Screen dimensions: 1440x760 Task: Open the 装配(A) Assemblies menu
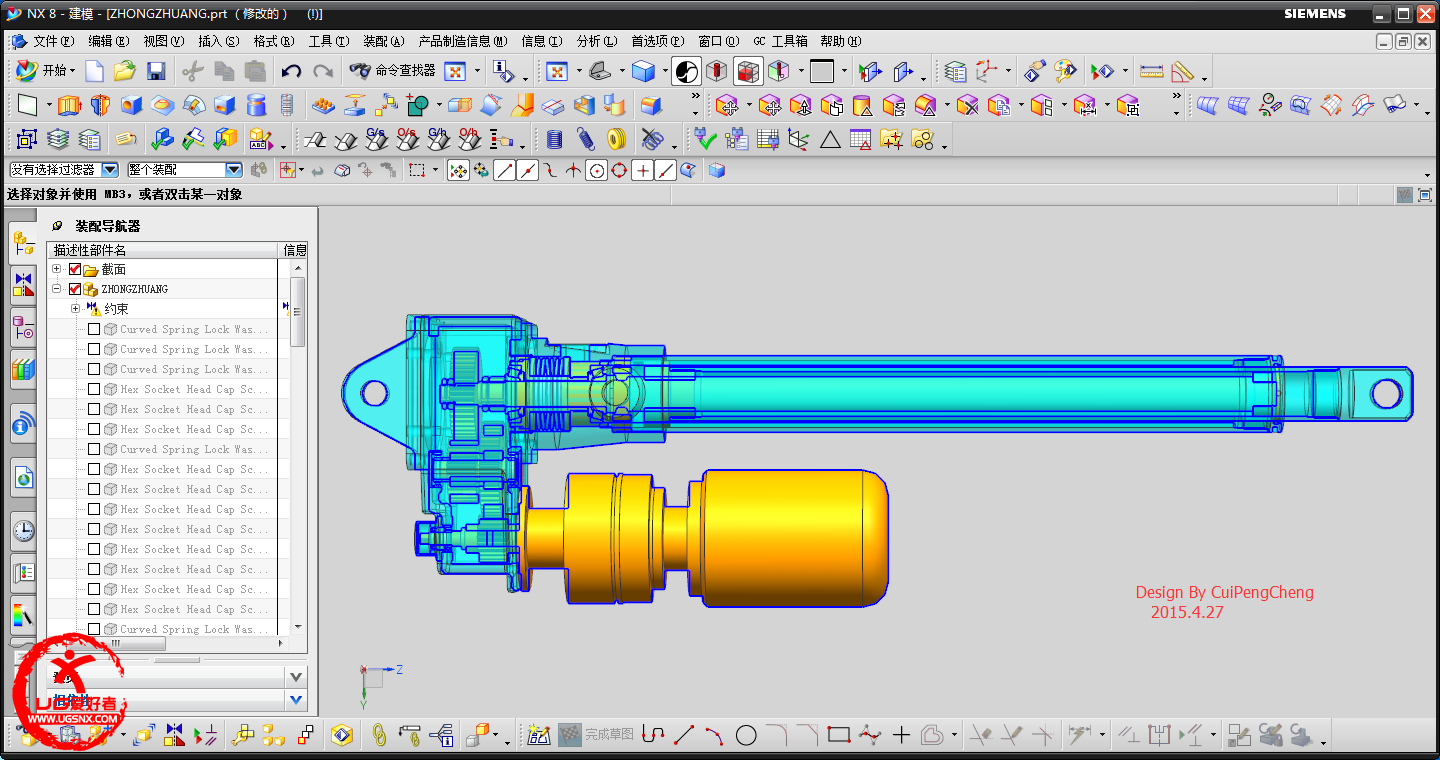tap(384, 41)
